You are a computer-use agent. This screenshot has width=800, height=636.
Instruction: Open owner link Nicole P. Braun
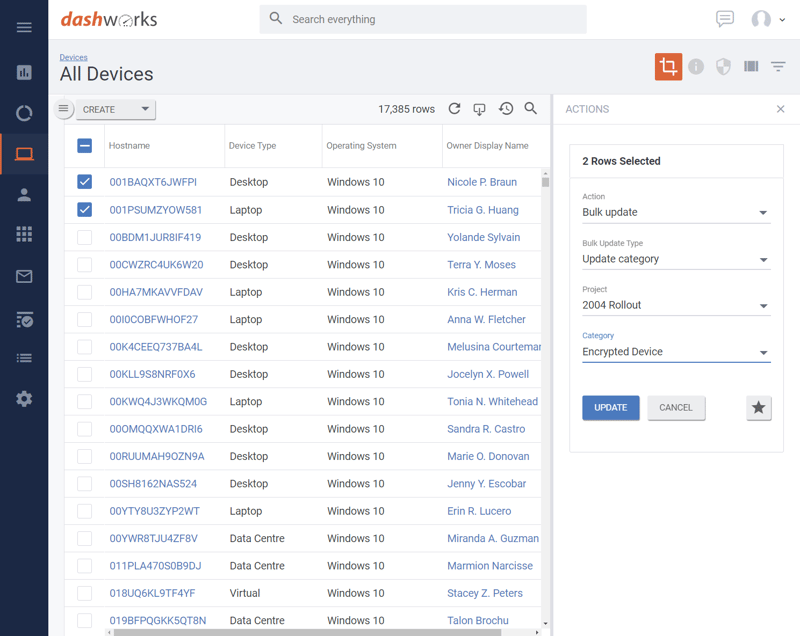point(482,182)
